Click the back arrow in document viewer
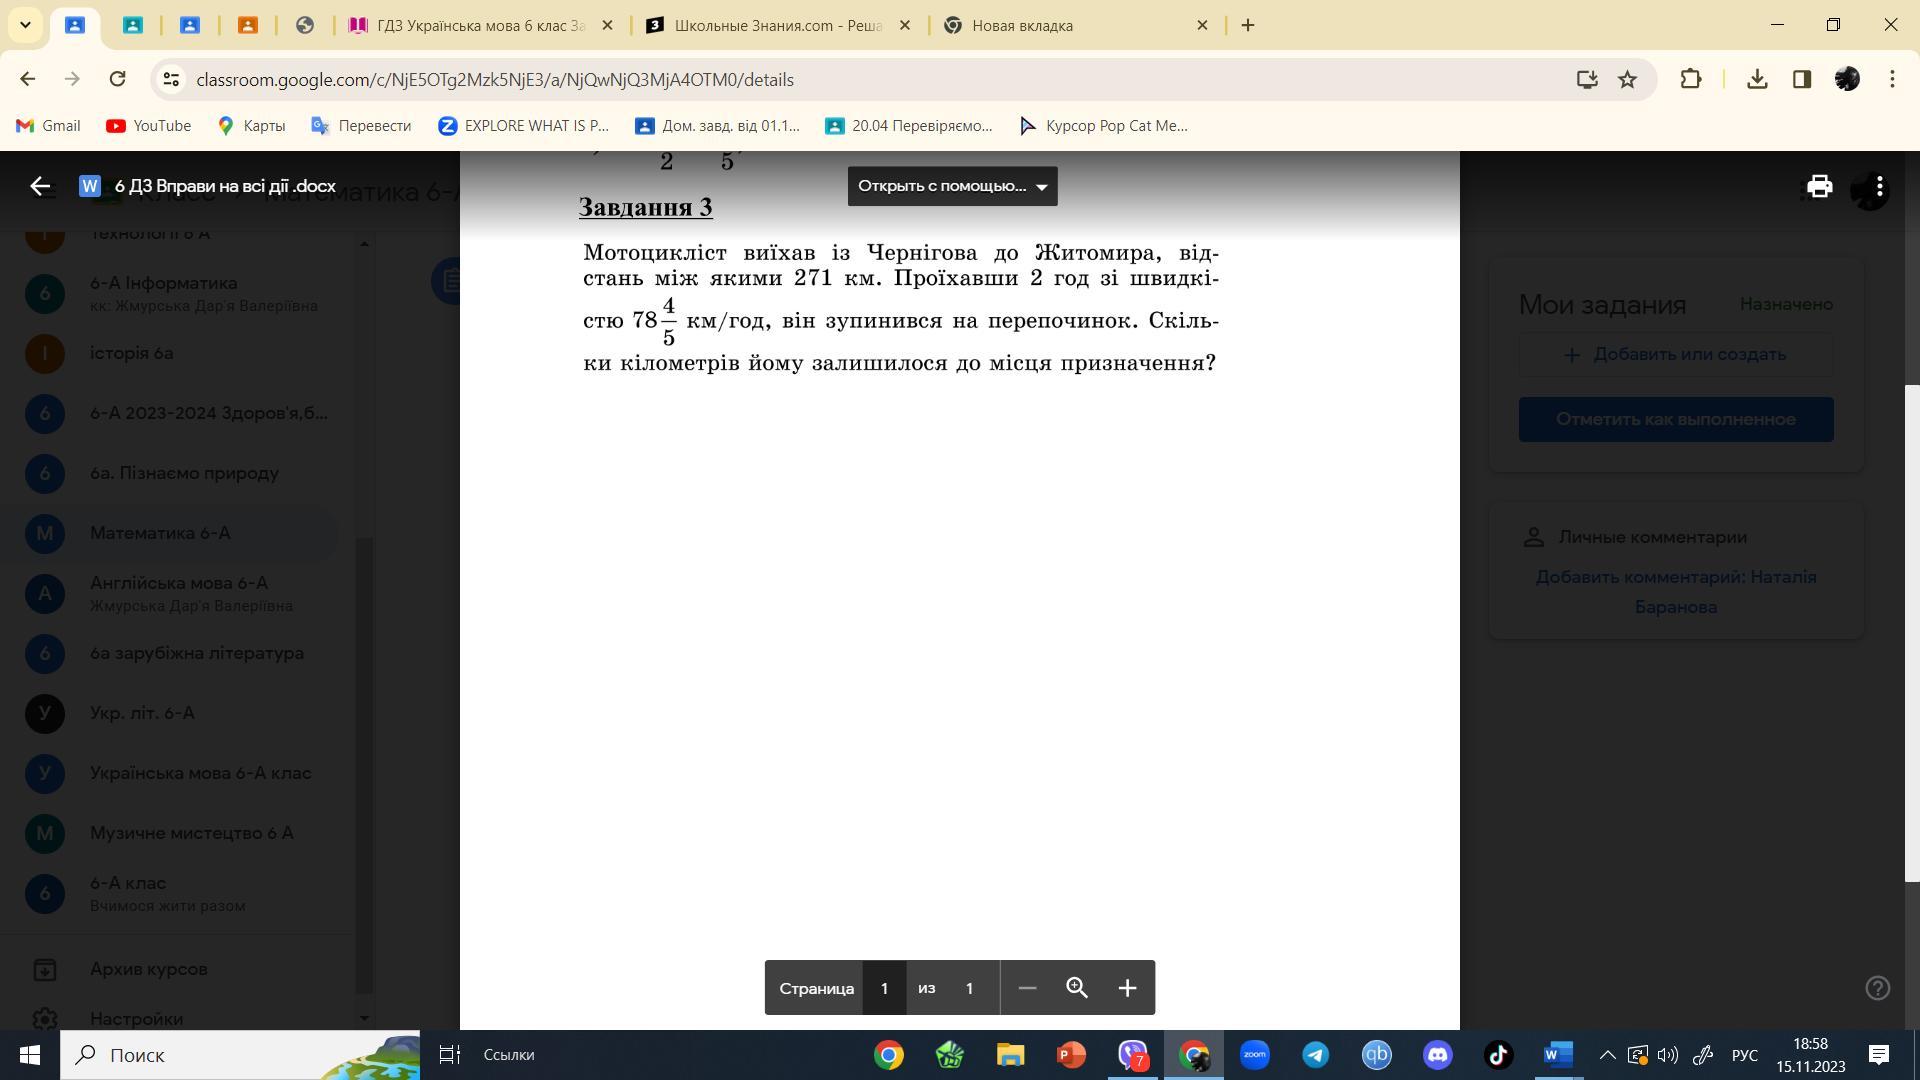Screen dimensions: 1920x1080 click(x=40, y=186)
